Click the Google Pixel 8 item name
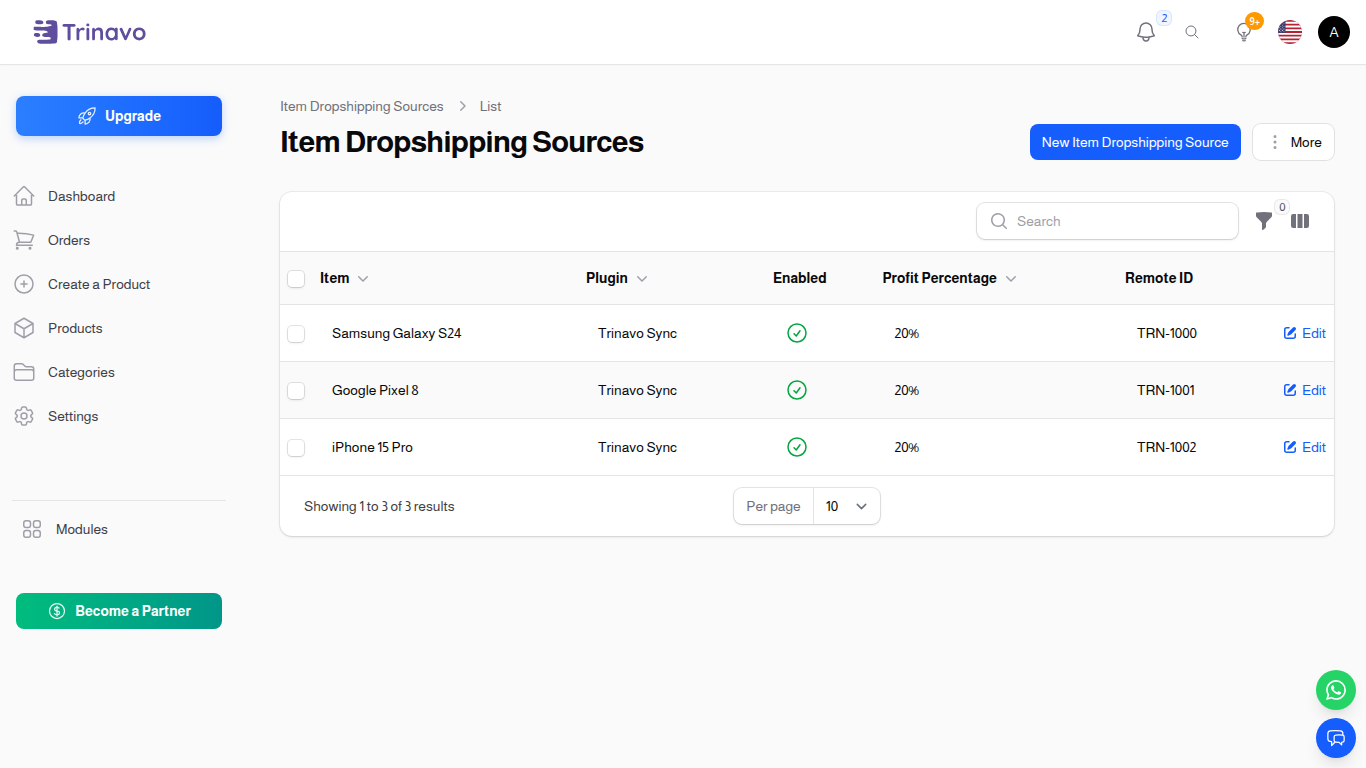Viewport: 1366px width, 768px height. [375, 390]
